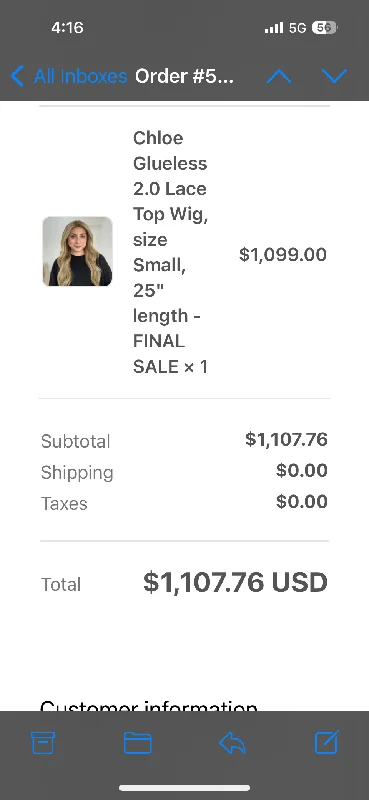Tap the Customer information heading
Screen dimensions: 369x800
pyautogui.click(x=149, y=706)
